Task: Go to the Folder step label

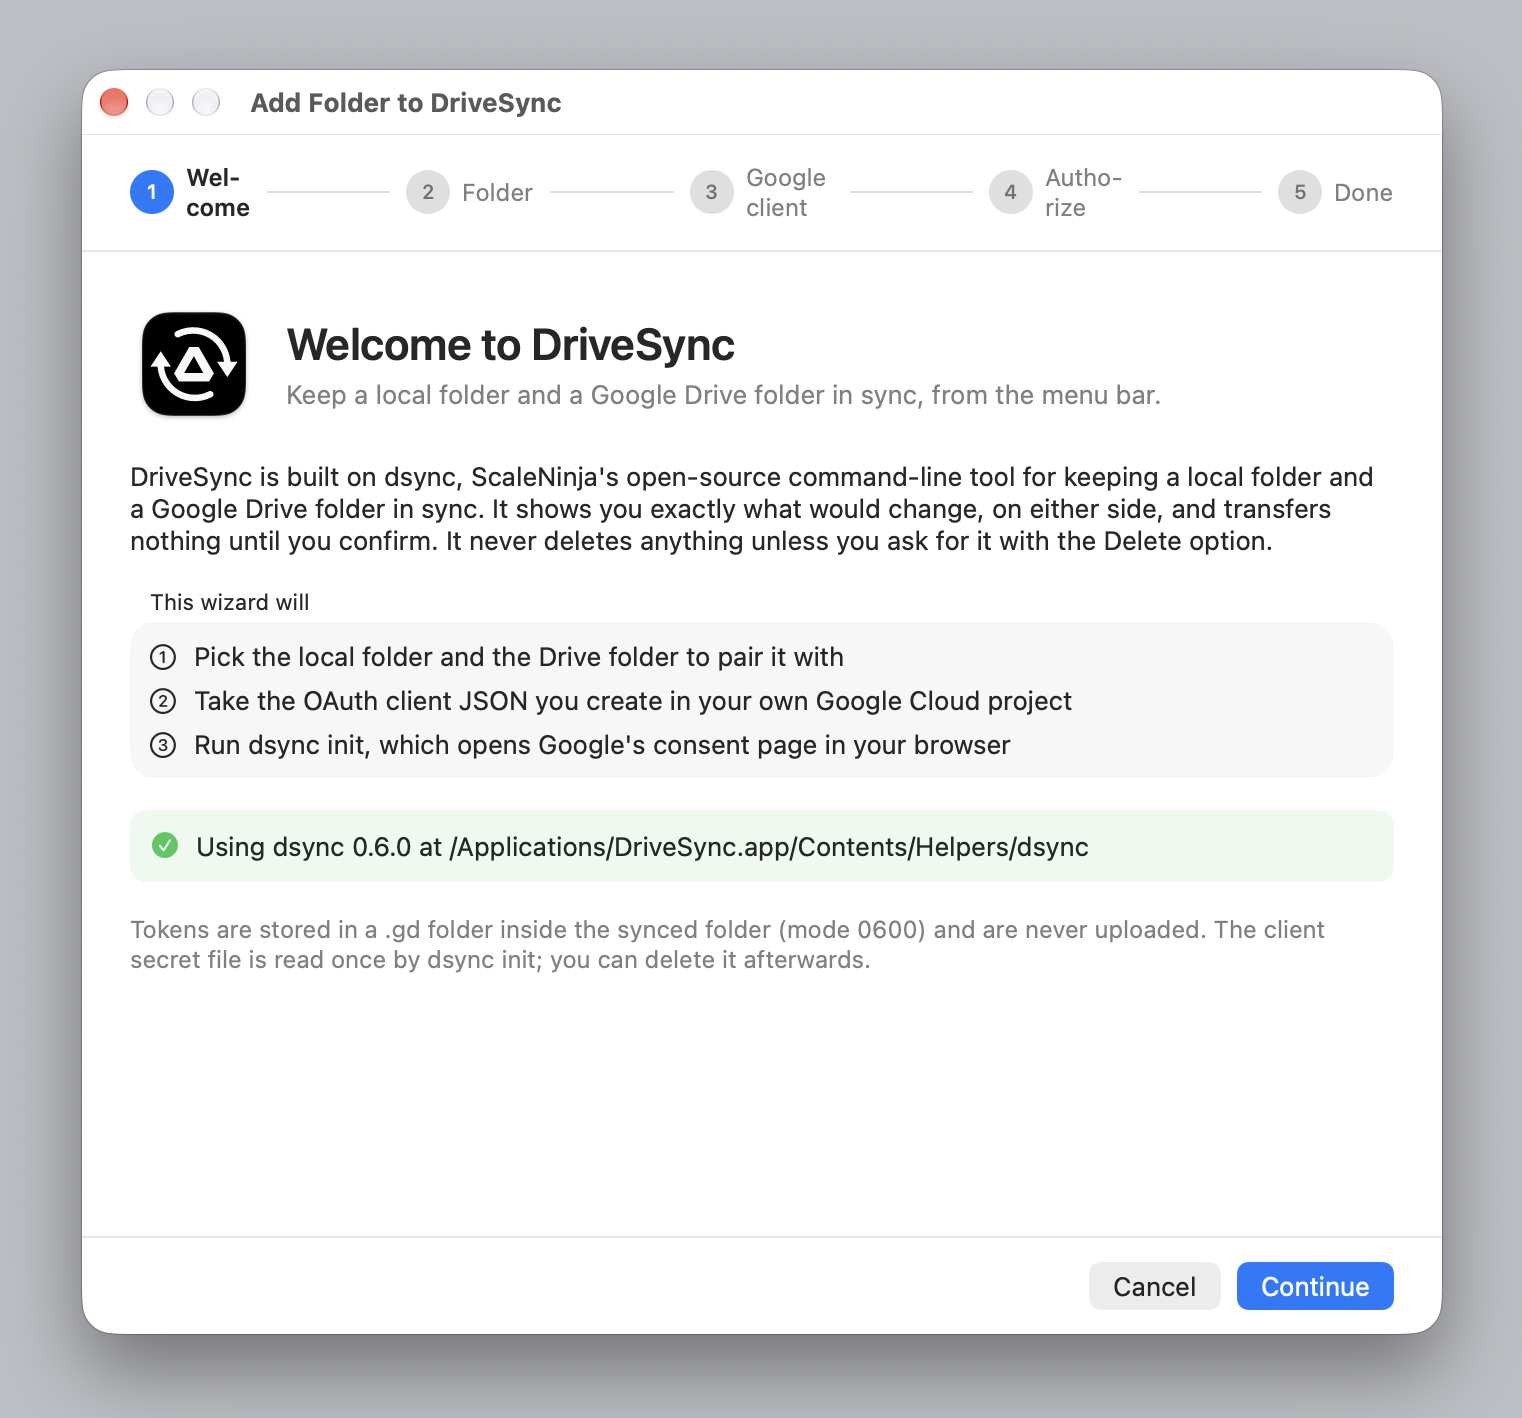Action: [497, 193]
